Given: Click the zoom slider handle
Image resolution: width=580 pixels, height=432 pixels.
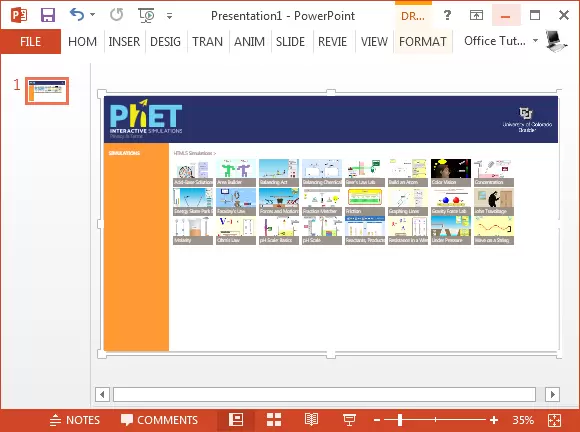Looking at the screenshot, I should (400, 420).
